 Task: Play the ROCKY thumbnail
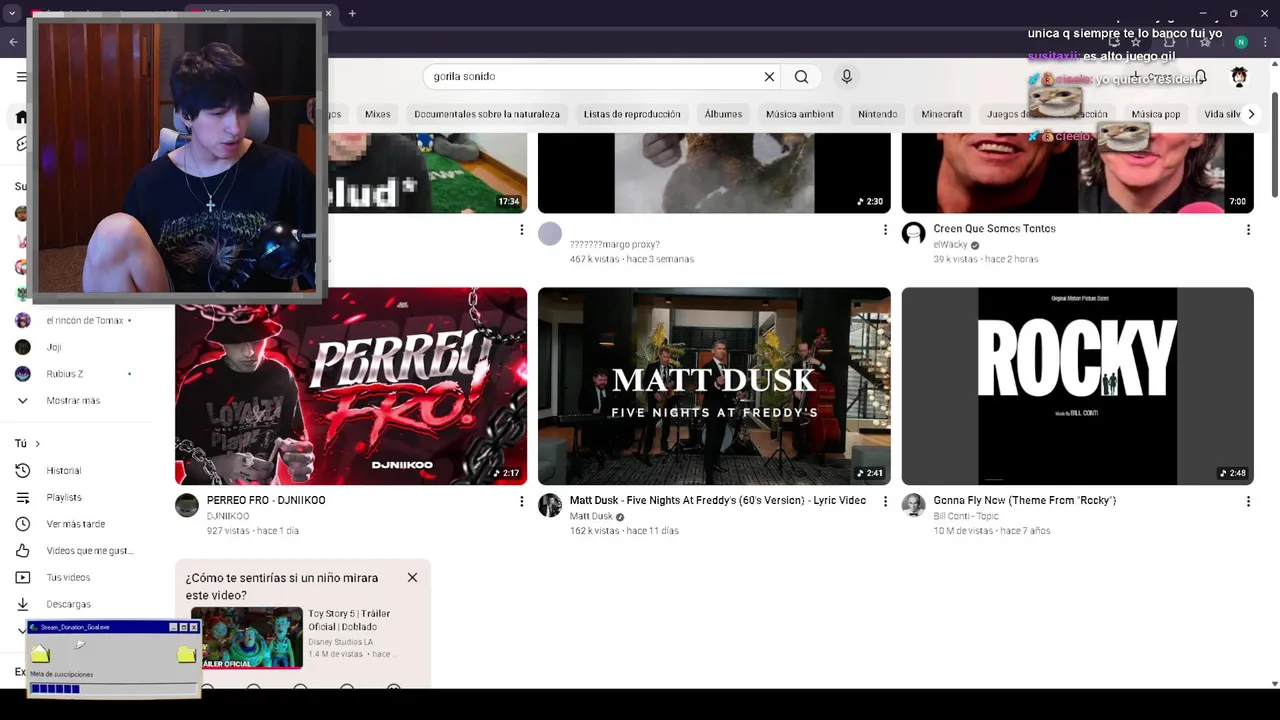pos(1077,386)
